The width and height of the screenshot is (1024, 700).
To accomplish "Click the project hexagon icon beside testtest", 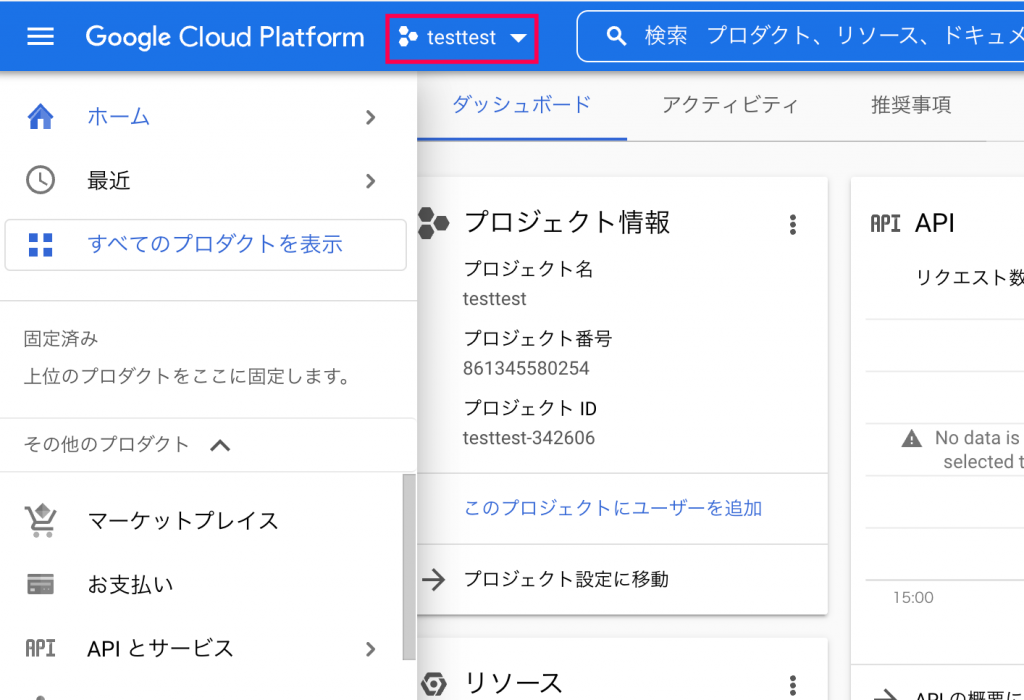I will (408, 37).
